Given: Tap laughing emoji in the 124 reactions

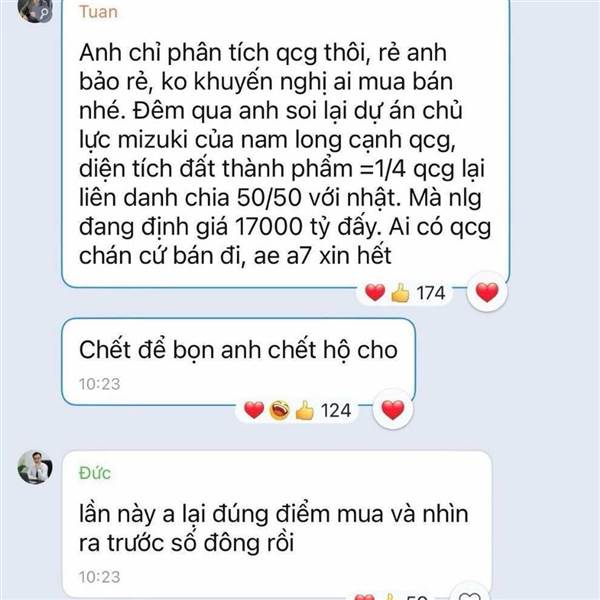Looking at the screenshot, I should pos(279,410).
